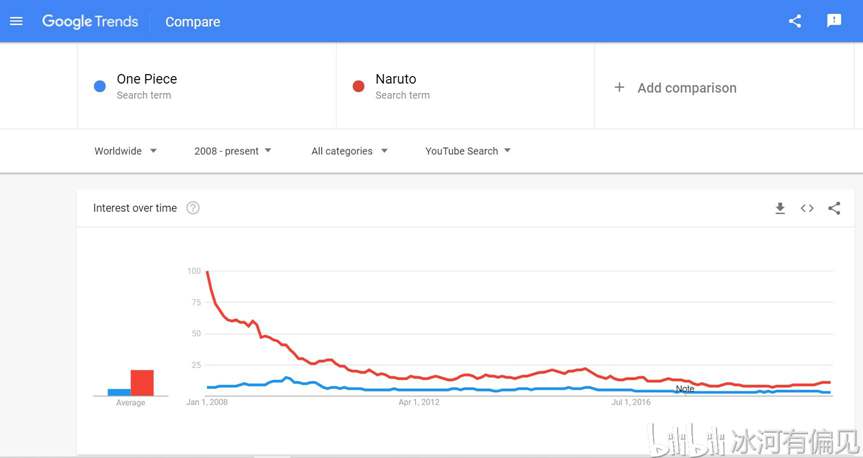Click the embed code icon
Viewport: 863px width, 458px height.
point(807,208)
